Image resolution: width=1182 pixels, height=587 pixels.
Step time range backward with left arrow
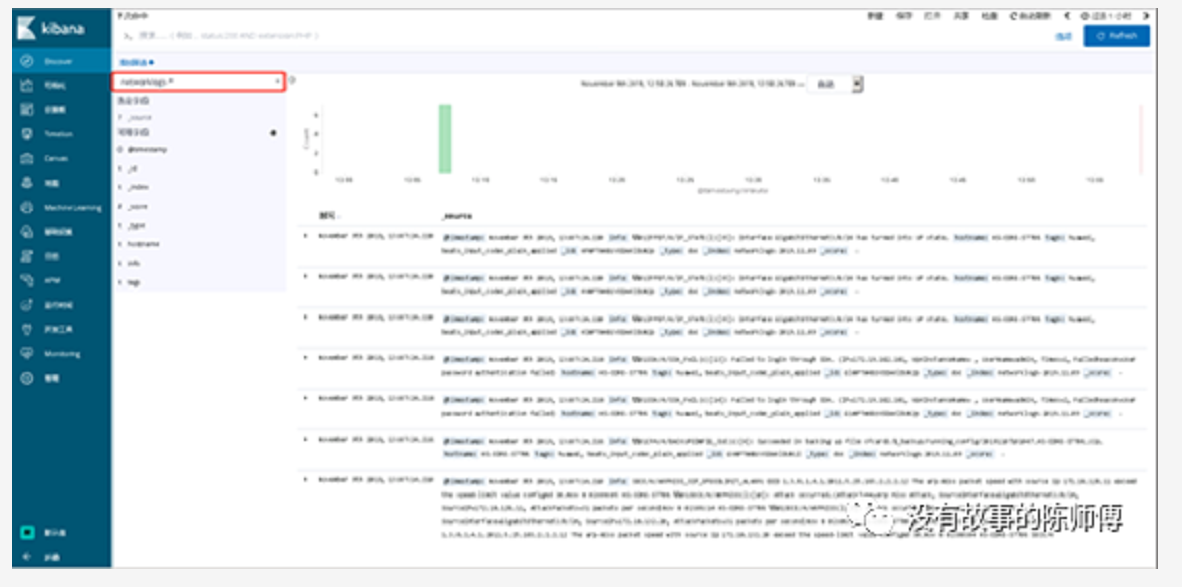[1067, 16]
